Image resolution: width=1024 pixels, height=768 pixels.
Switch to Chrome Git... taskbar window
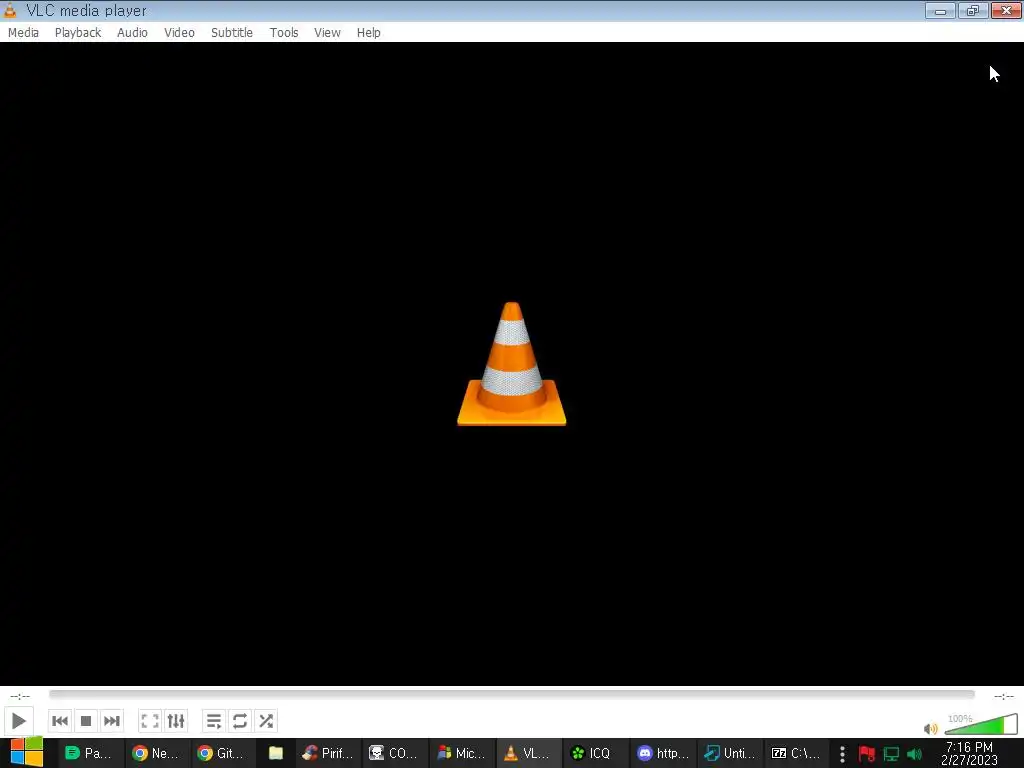coord(221,754)
